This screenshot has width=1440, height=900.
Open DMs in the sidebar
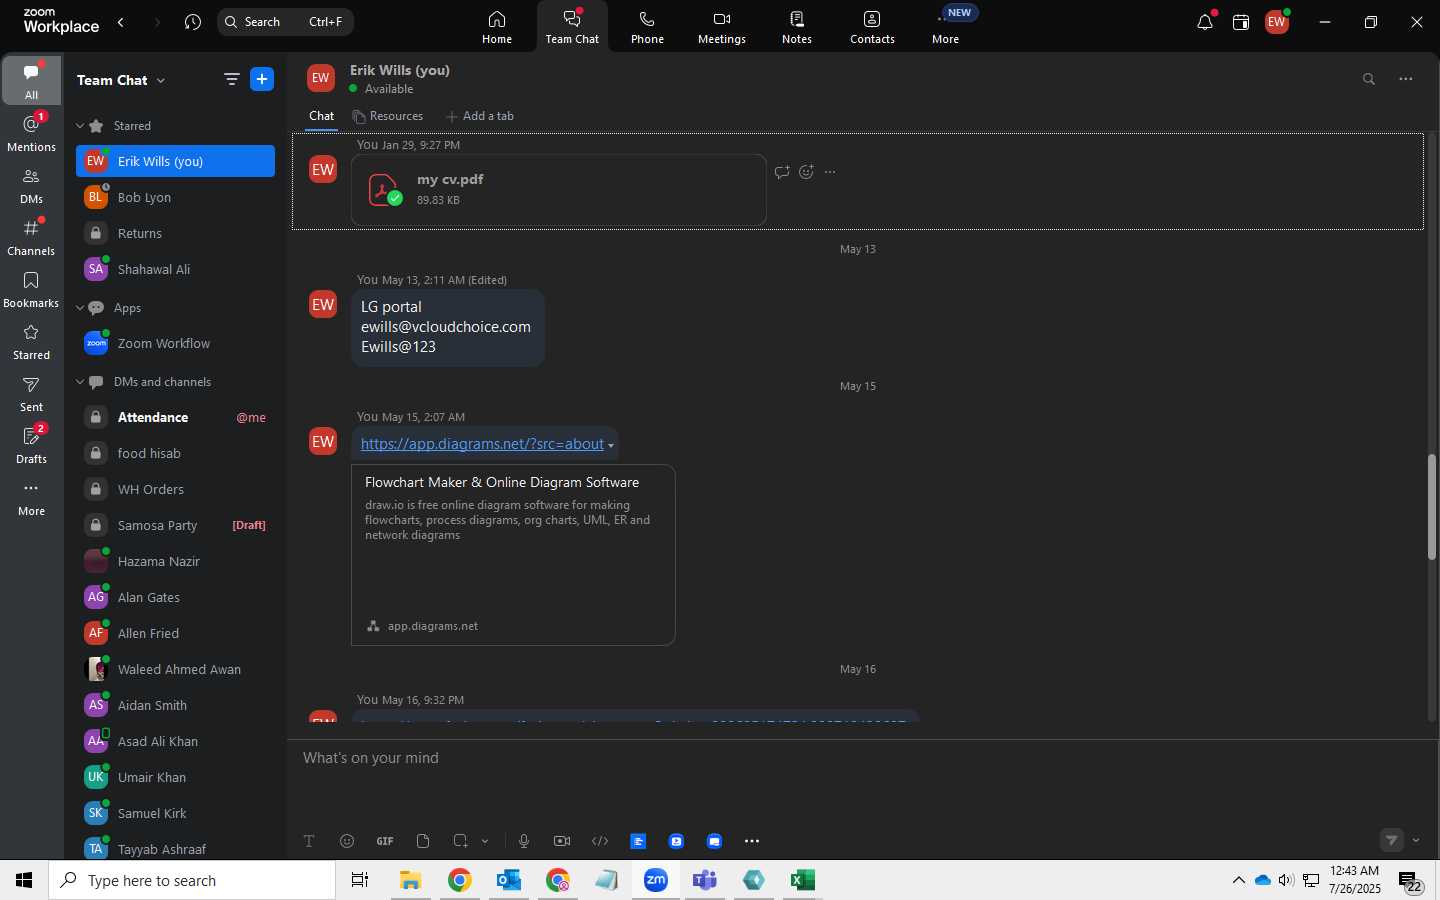pos(32,185)
